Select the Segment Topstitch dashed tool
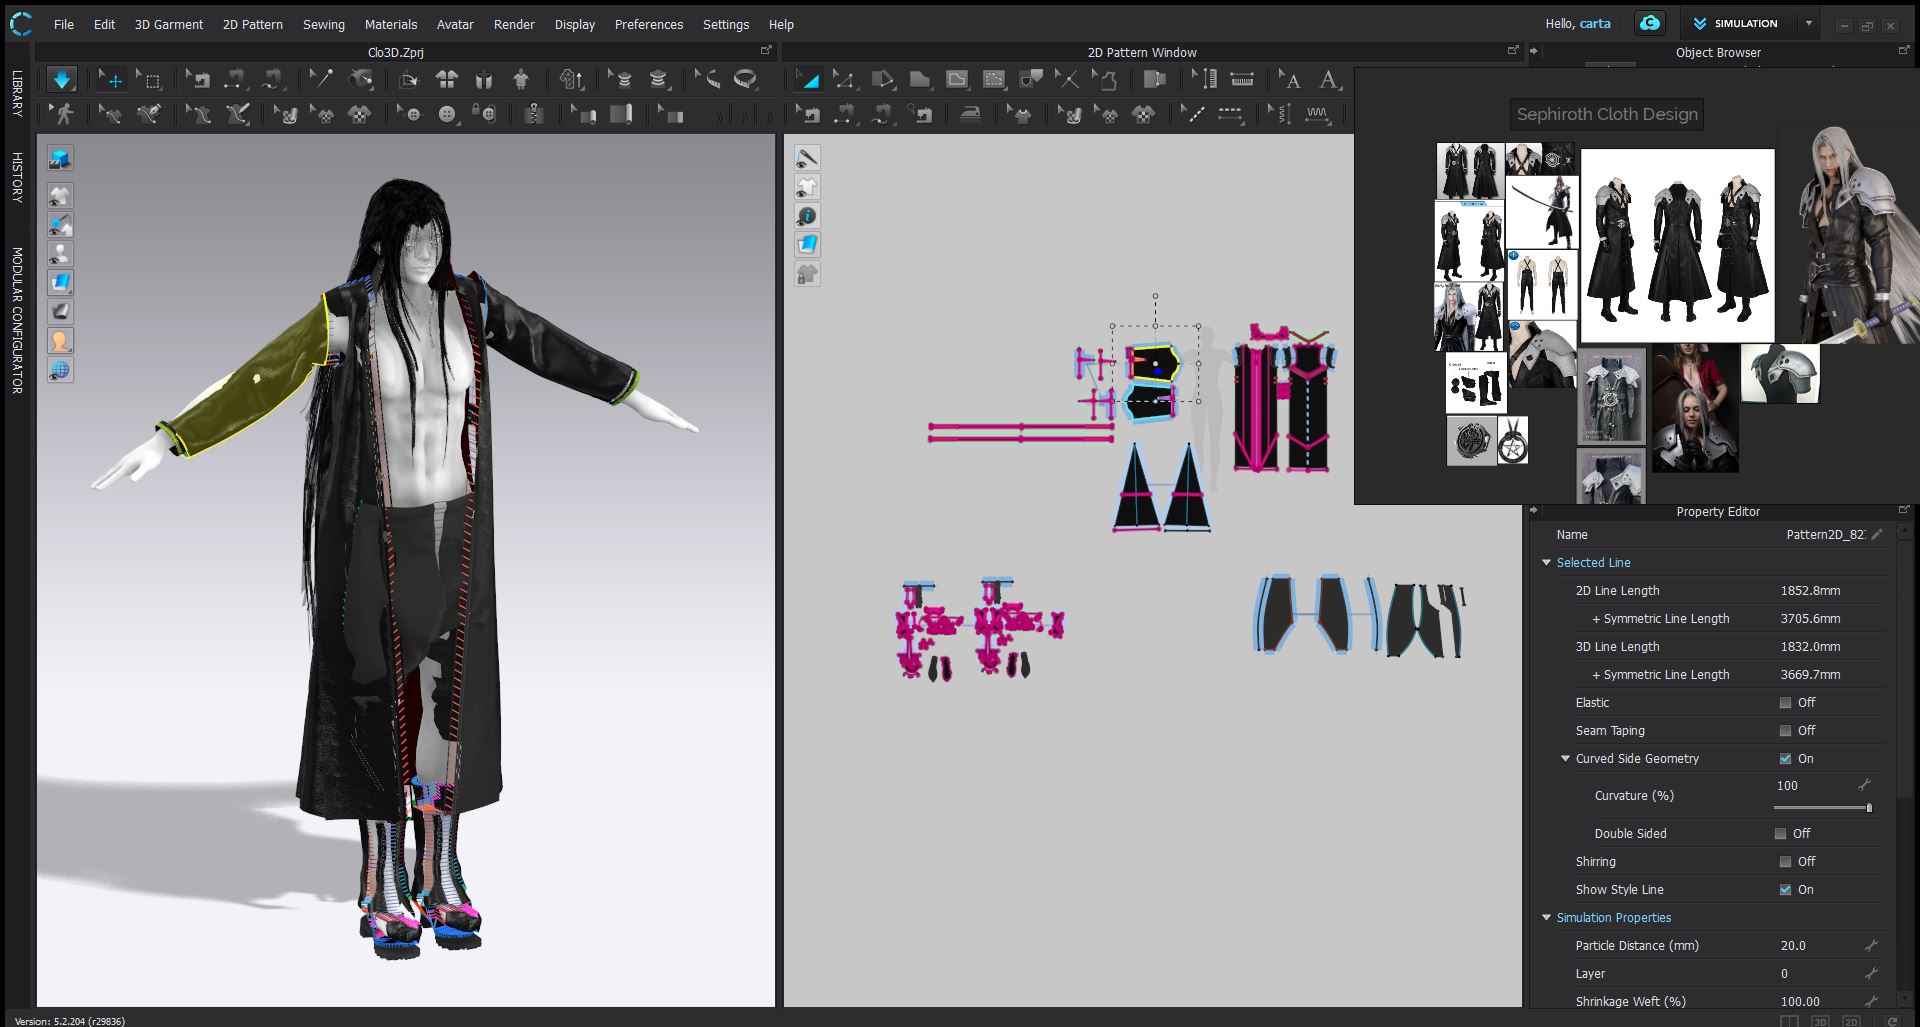The image size is (1920, 1027). [x=1230, y=115]
